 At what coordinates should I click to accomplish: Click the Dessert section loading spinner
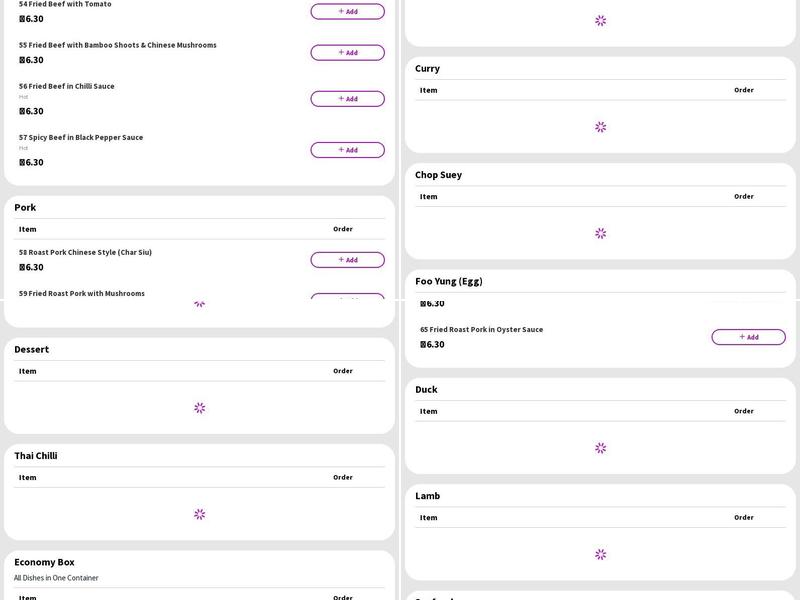[x=199, y=408]
